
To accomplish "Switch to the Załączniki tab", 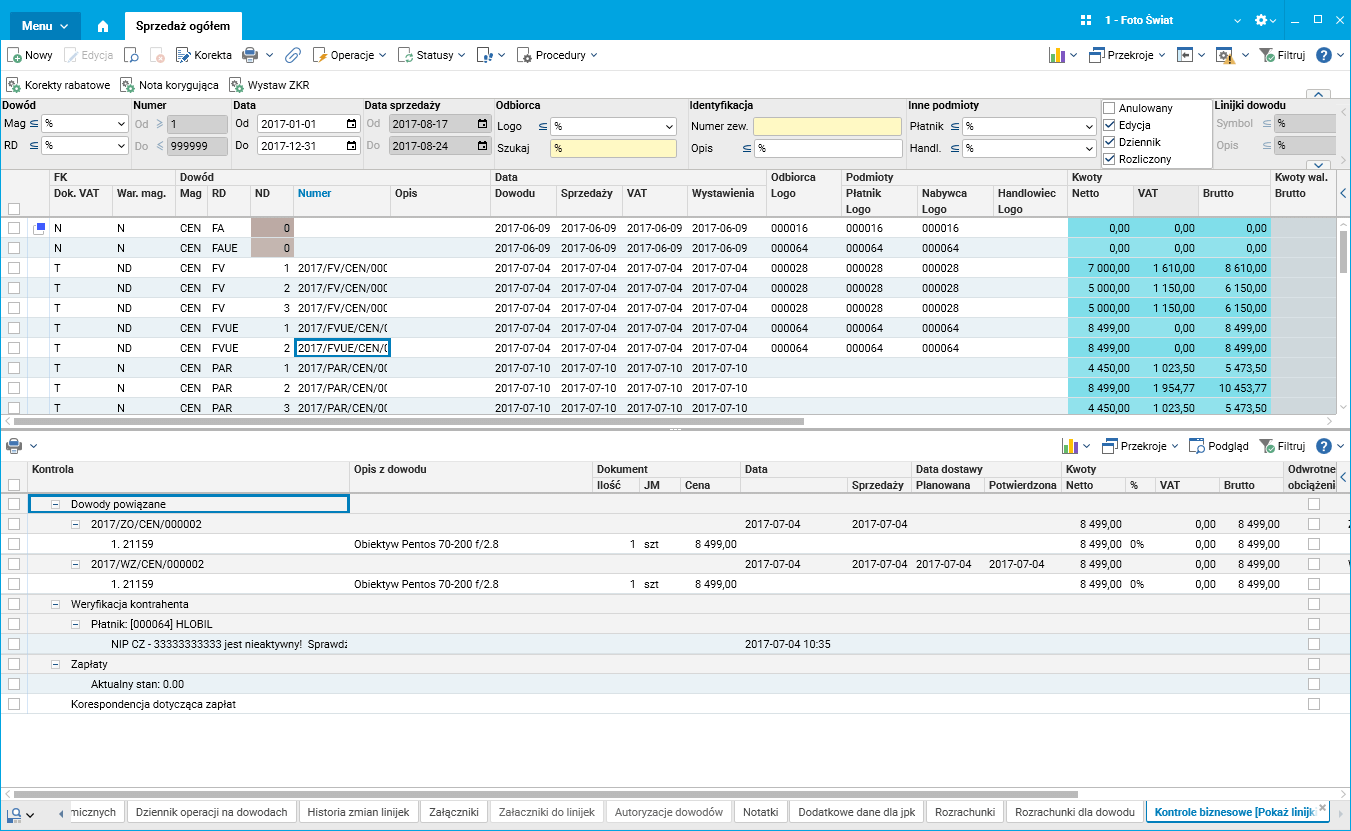I will (x=454, y=812).
